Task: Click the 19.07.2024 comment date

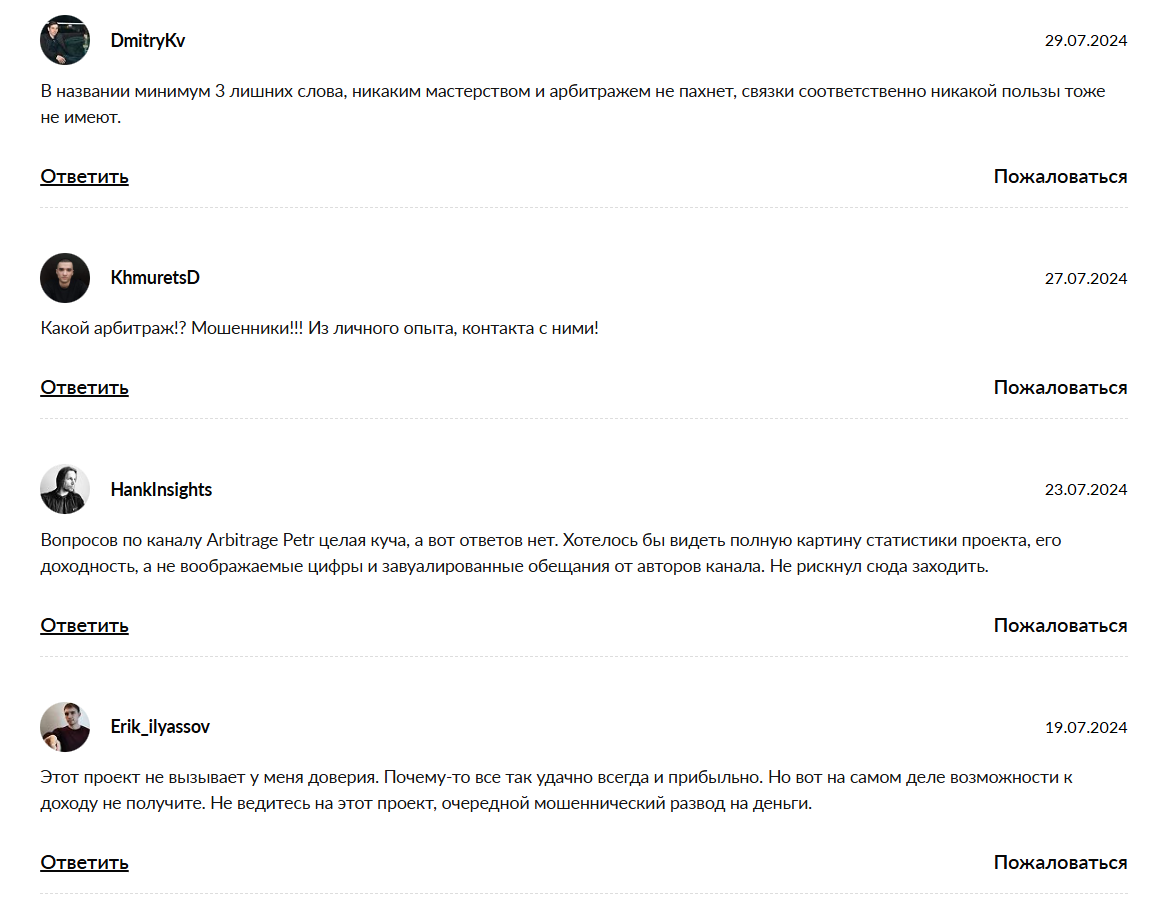Action: pyautogui.click(x=1085, y=728)
